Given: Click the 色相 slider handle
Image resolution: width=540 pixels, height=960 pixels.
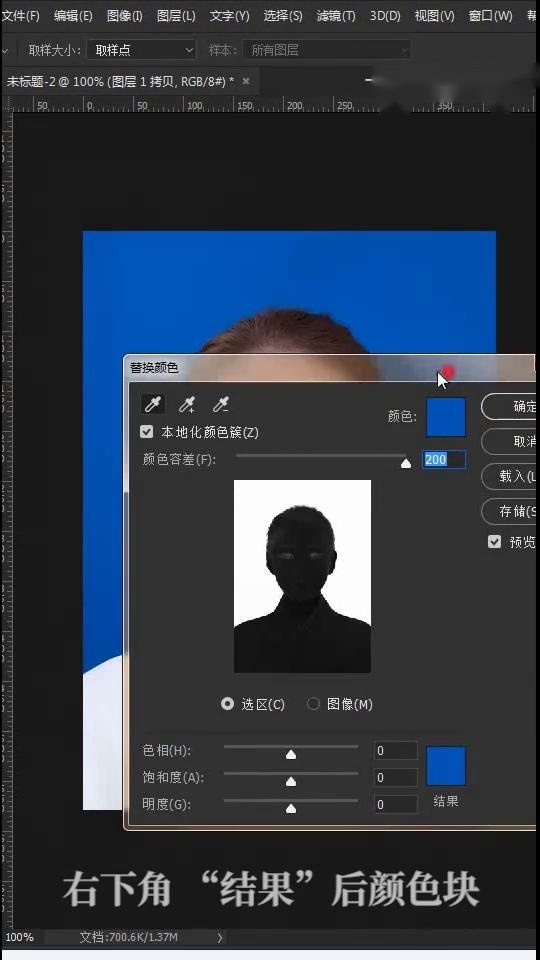Looking at the screenshot, I should (x=291, y=754).
